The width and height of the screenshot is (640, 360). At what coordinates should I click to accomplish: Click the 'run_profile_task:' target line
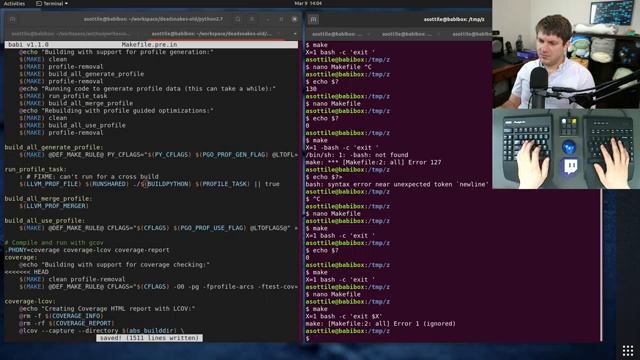pos(36,169)
